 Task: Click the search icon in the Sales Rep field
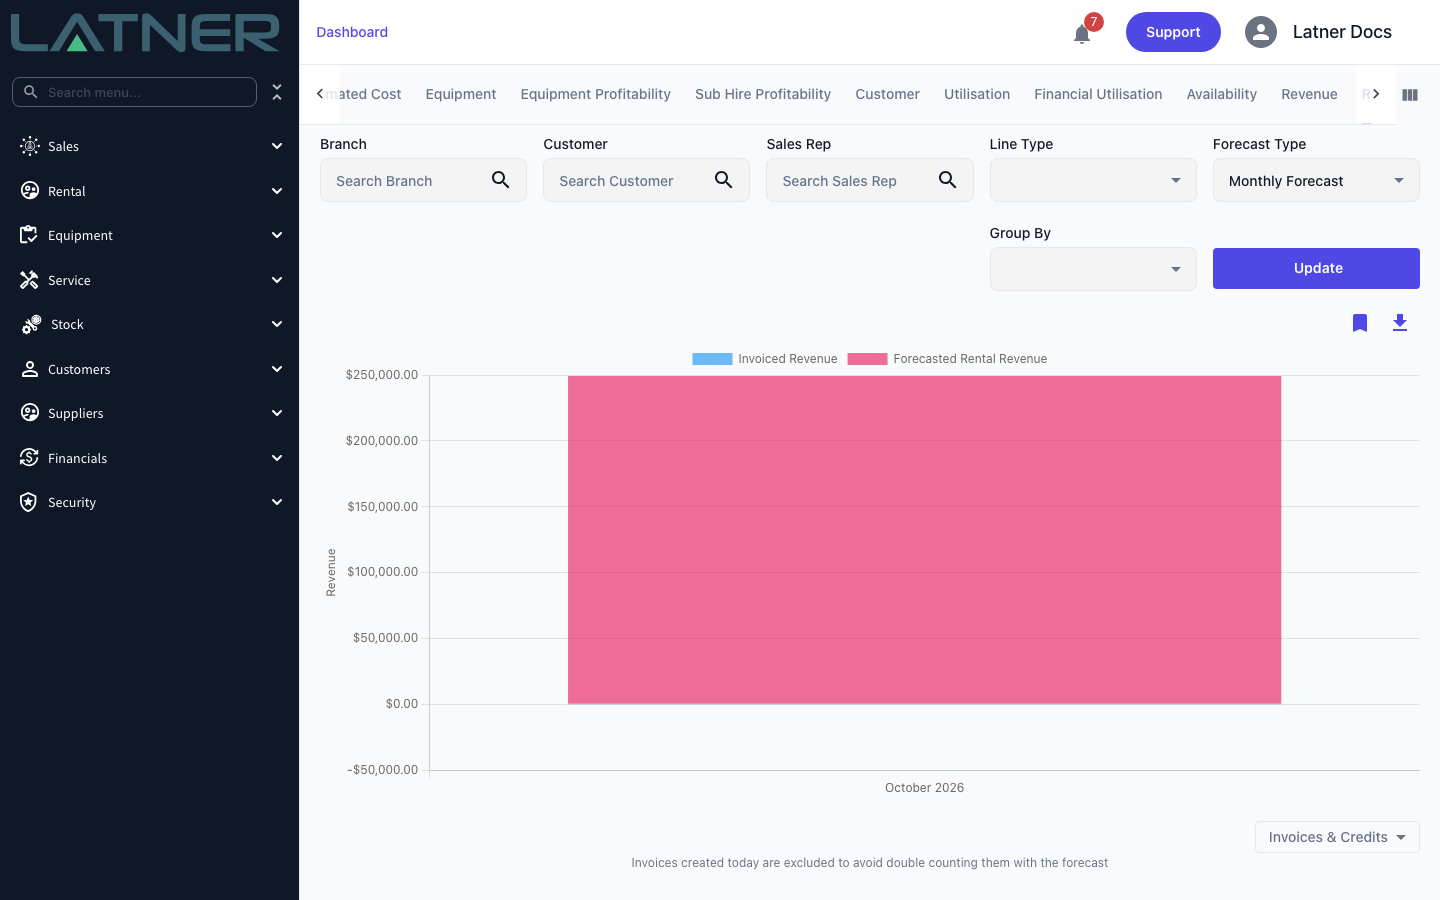pos(948,180)
